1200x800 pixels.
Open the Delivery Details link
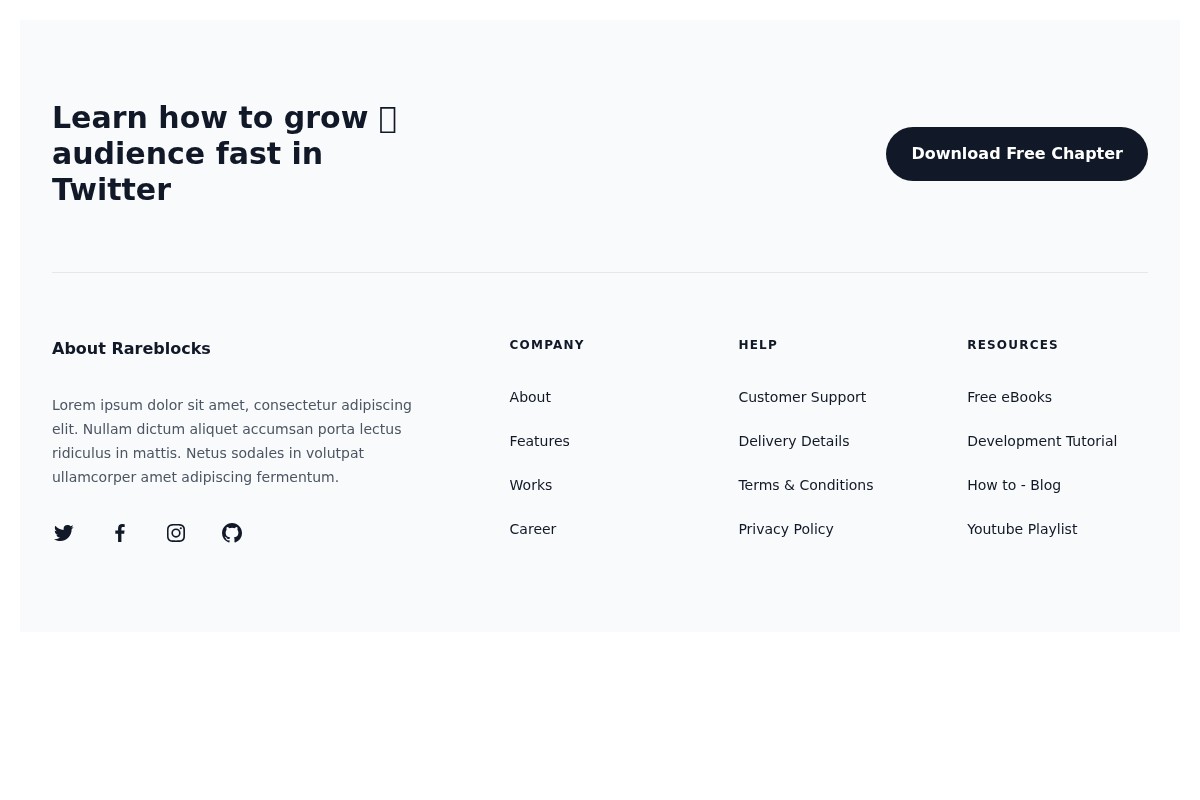(x=793, y=441)
